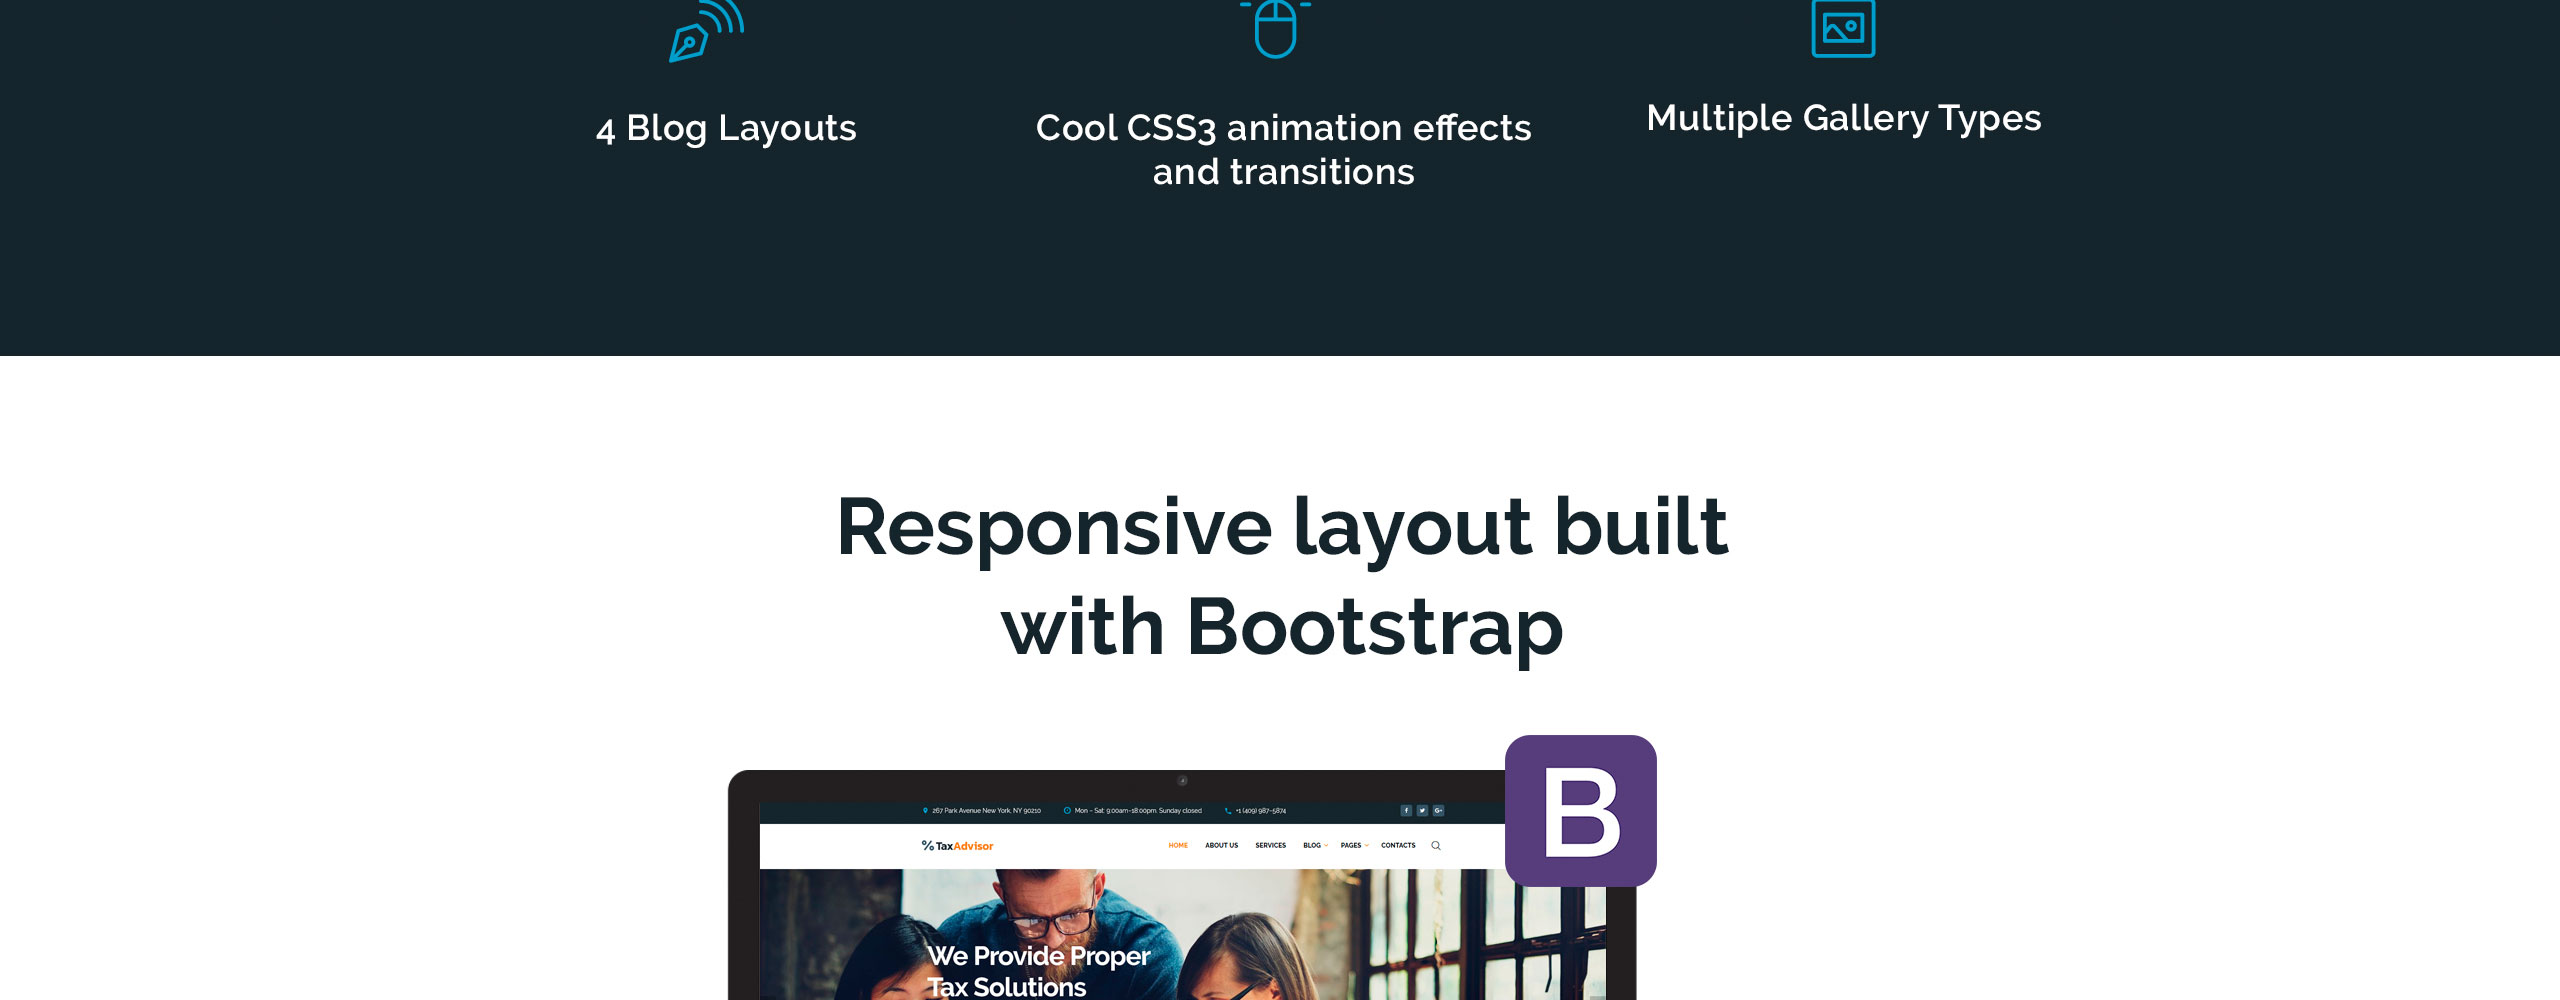Click the pen nib blog icon
Screen dimensions: 2560x1000
(x=706, y=31)
